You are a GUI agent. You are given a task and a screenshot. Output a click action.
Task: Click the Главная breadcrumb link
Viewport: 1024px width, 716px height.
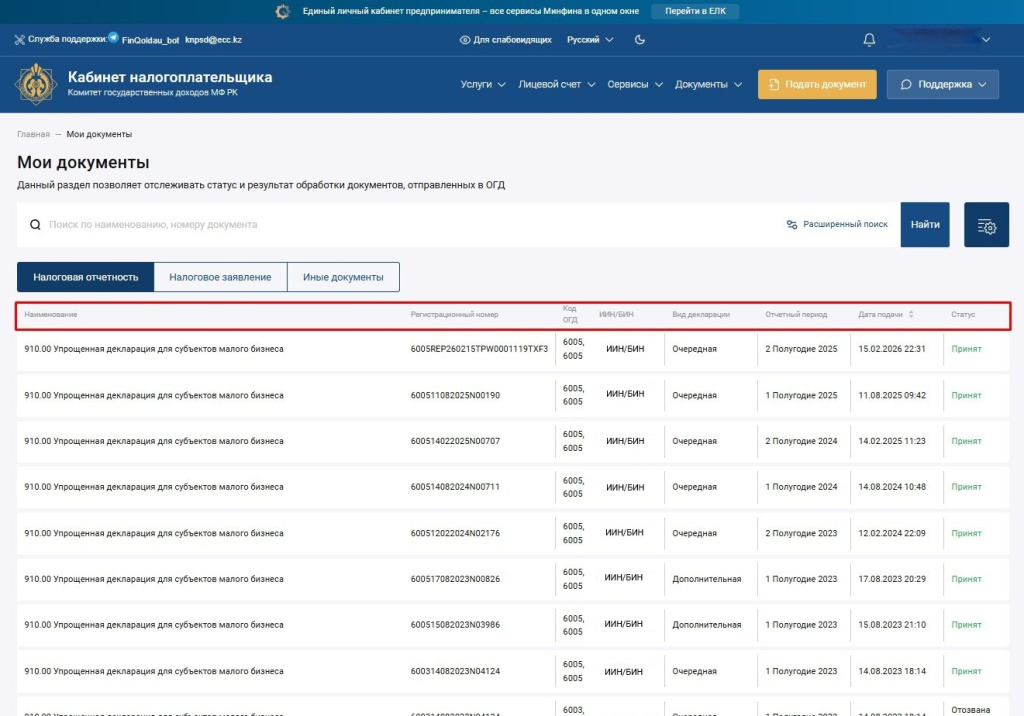click(33, 134)
